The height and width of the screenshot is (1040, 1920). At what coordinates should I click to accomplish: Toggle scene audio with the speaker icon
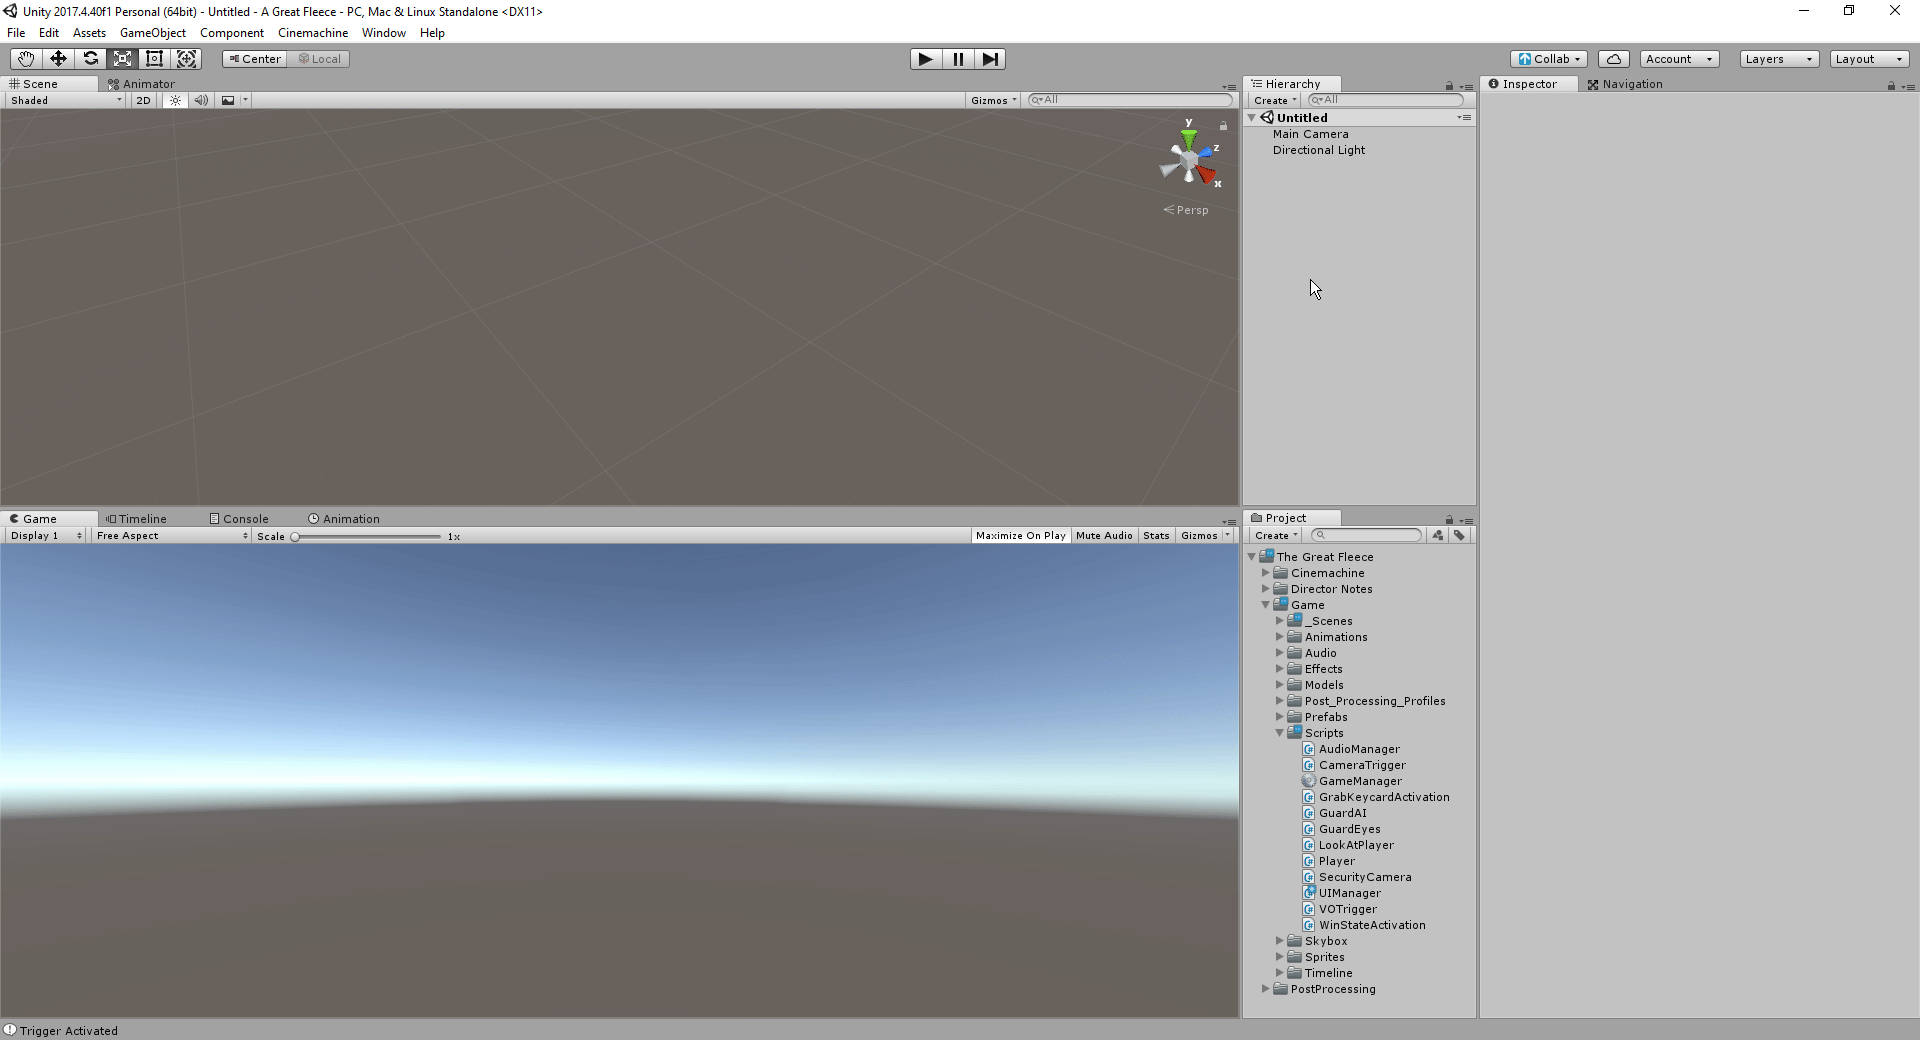click(x=201, y=100)
